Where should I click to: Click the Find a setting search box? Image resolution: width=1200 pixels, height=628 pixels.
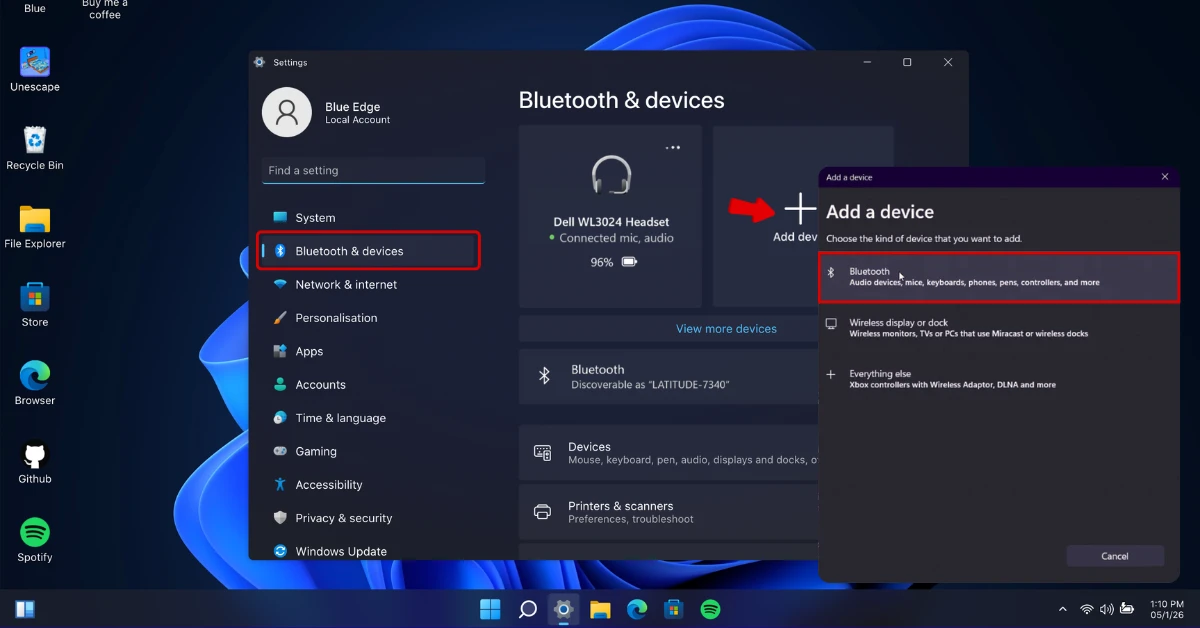[373, 170]
